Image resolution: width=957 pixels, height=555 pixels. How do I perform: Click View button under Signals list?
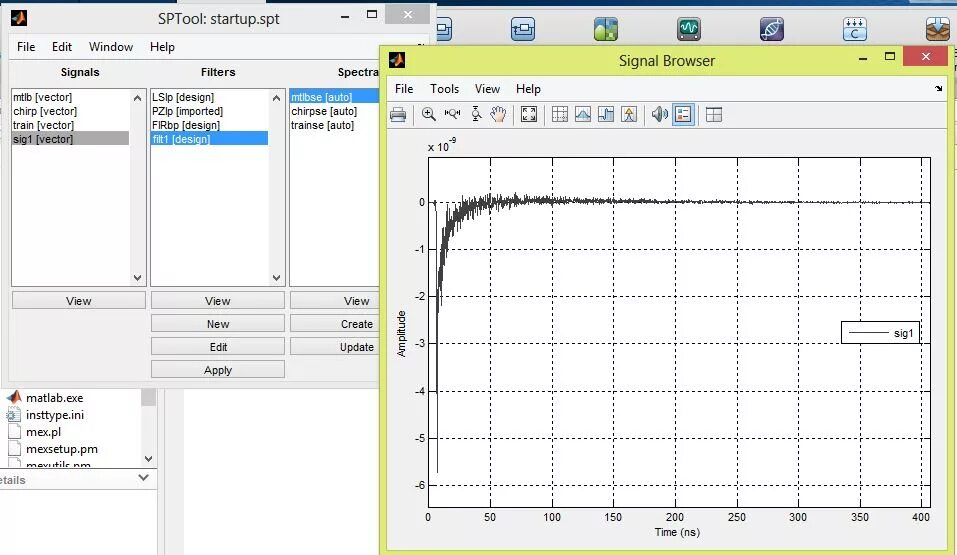pyautogui.click(x=79, y=300)
